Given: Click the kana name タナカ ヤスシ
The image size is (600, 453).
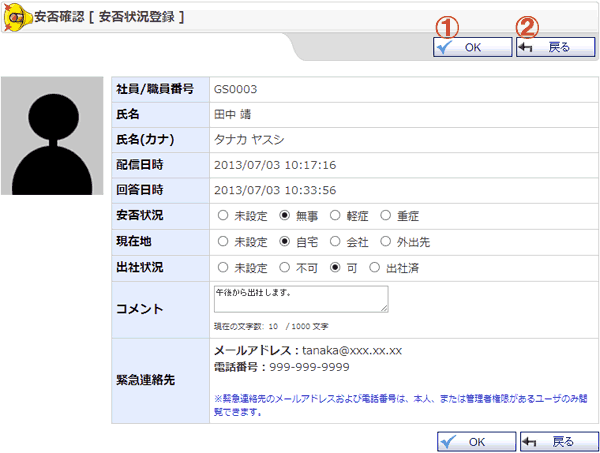Looking at the screenshot, I should tap(249, 140).
